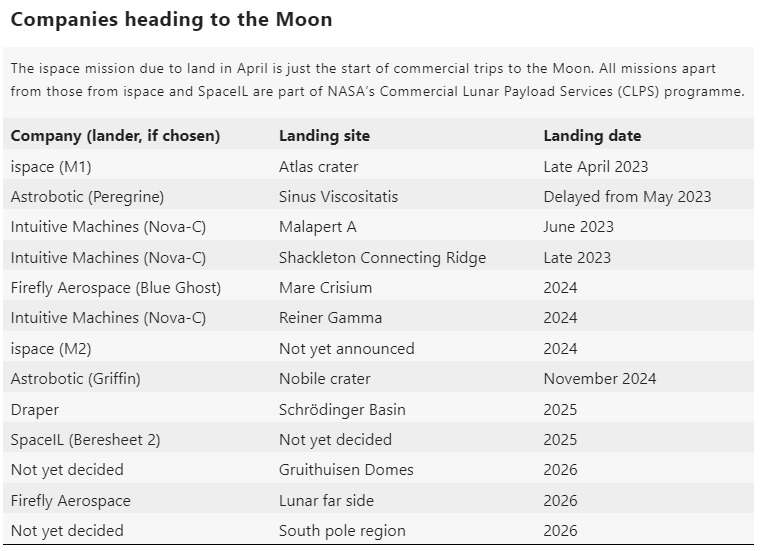Screen dimensions: 761x551
Task: Select the Draper company cell
Action: [x=35, y=409]
